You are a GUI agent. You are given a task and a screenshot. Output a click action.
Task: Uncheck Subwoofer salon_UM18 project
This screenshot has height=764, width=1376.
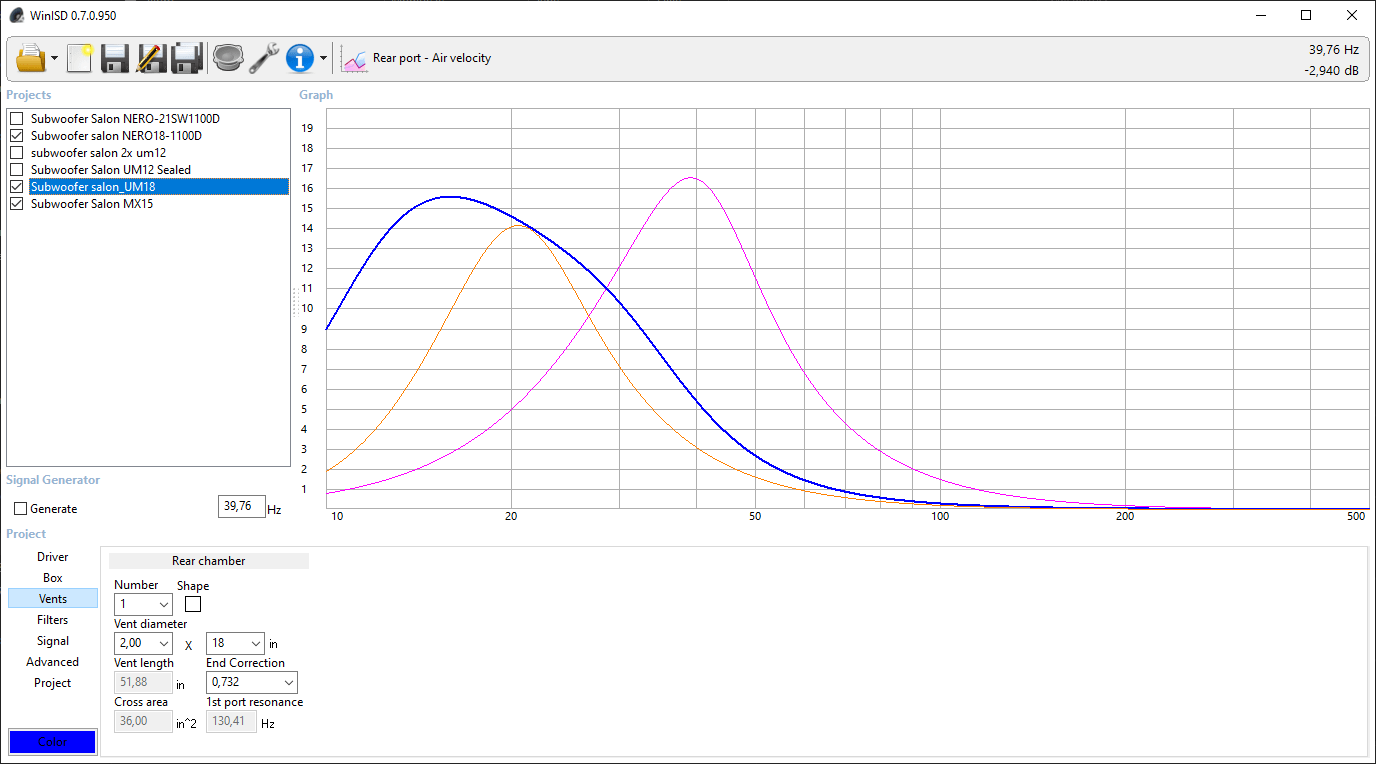click(17, 187)
